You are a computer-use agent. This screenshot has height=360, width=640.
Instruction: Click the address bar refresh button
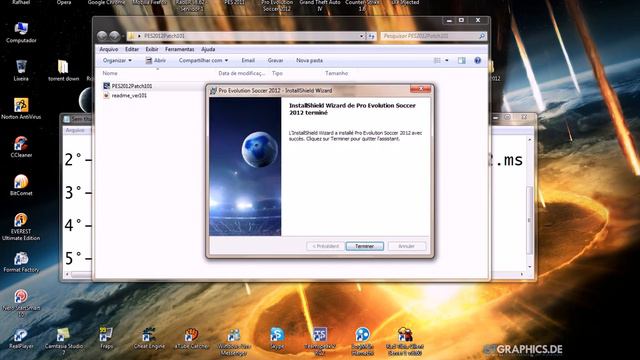click(371, 36)
